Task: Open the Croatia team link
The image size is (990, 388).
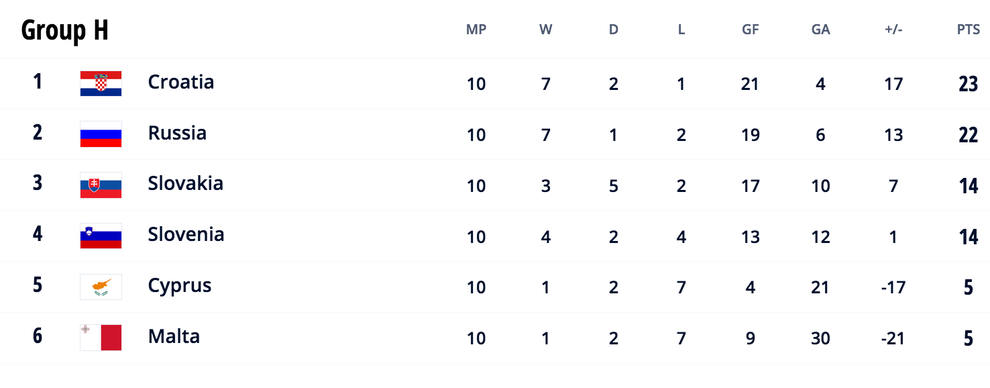Action: point(181,82)
